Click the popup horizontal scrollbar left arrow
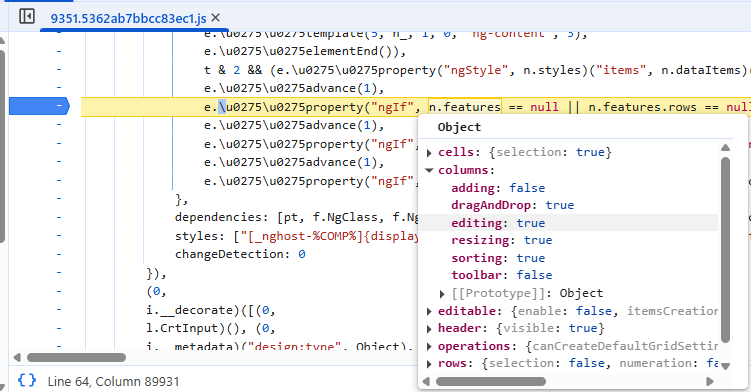The height and width of the screenshot is (392, 751). [x=426, y=381]
